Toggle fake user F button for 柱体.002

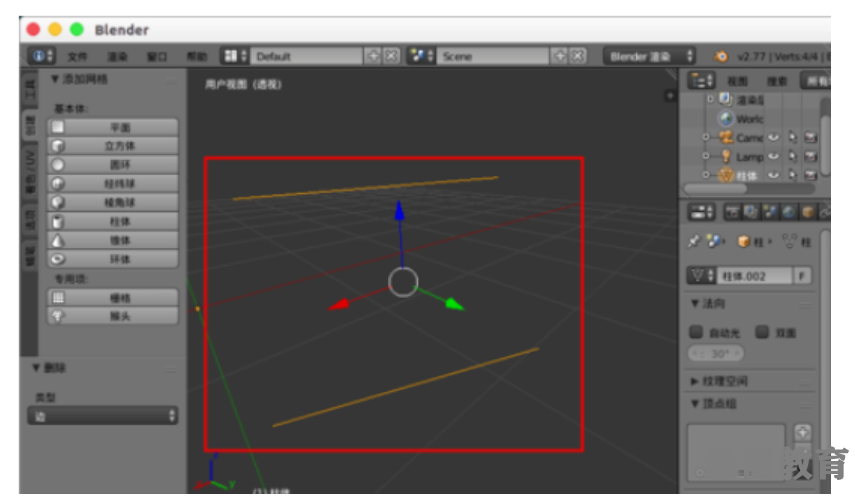pyautogui.click(x=802, y=276)
